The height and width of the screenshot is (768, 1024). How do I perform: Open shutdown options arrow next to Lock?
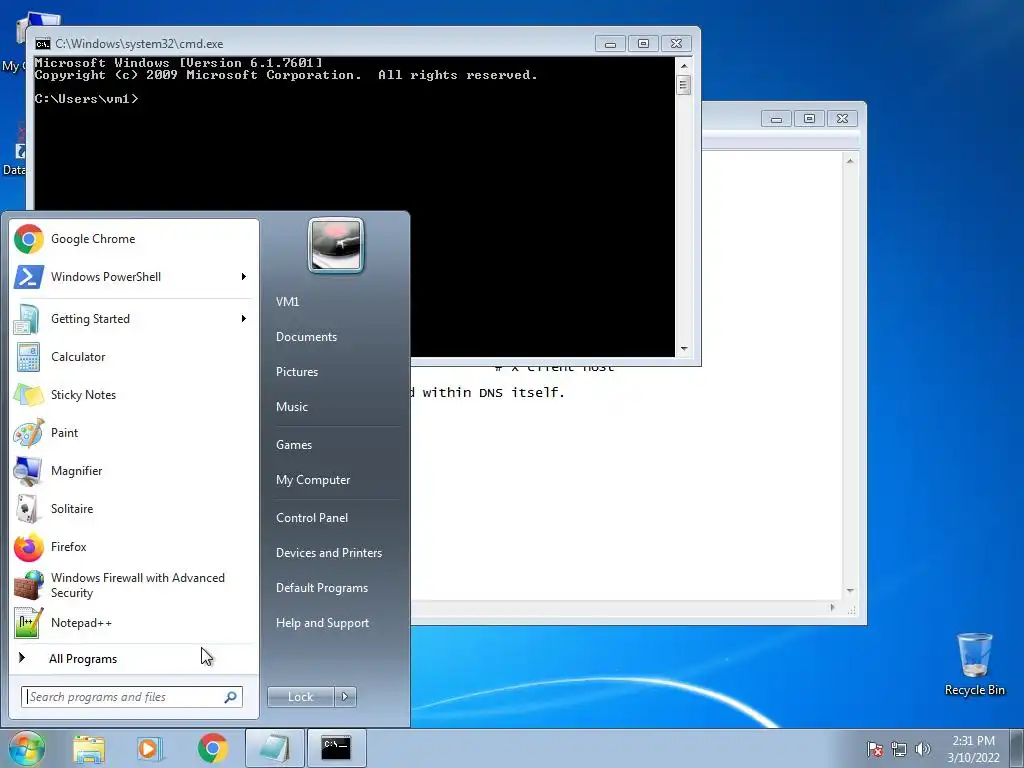point(345,697)
